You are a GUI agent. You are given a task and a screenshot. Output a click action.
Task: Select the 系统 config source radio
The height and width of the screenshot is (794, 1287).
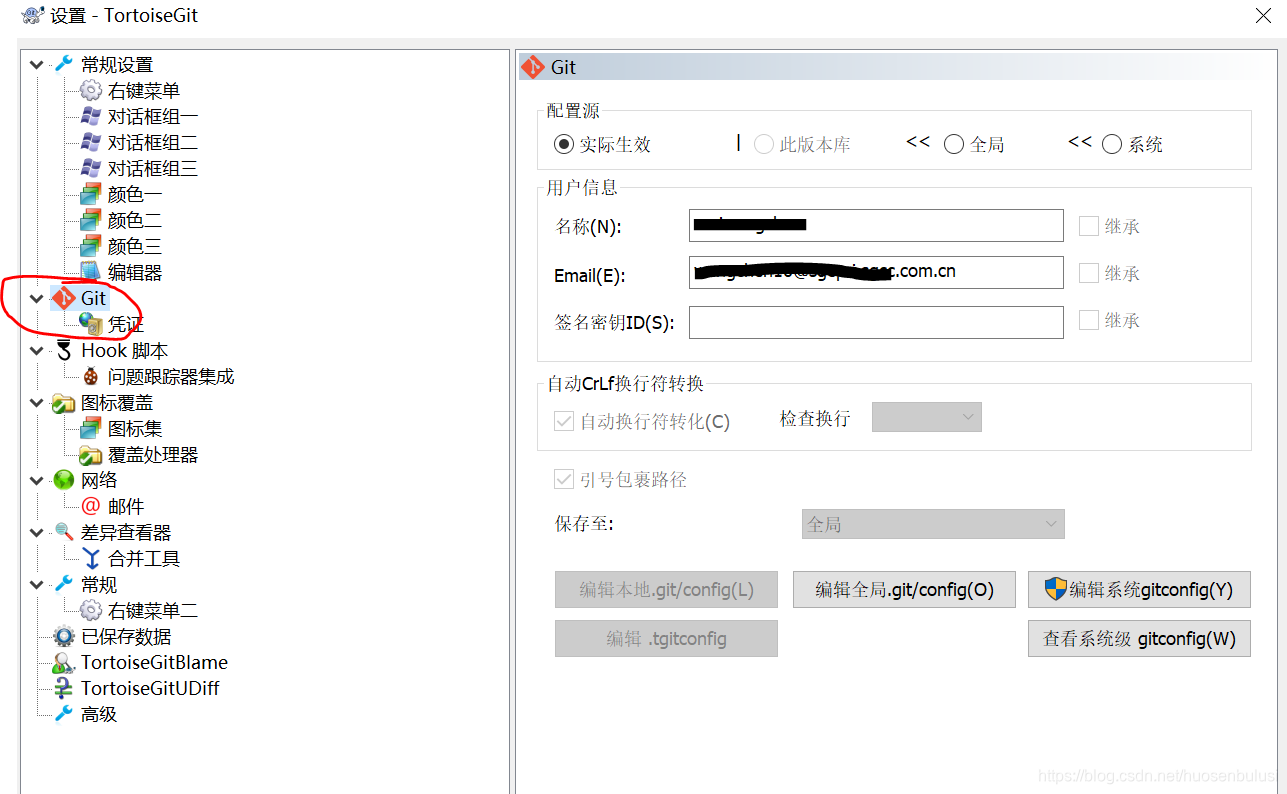1112,145
